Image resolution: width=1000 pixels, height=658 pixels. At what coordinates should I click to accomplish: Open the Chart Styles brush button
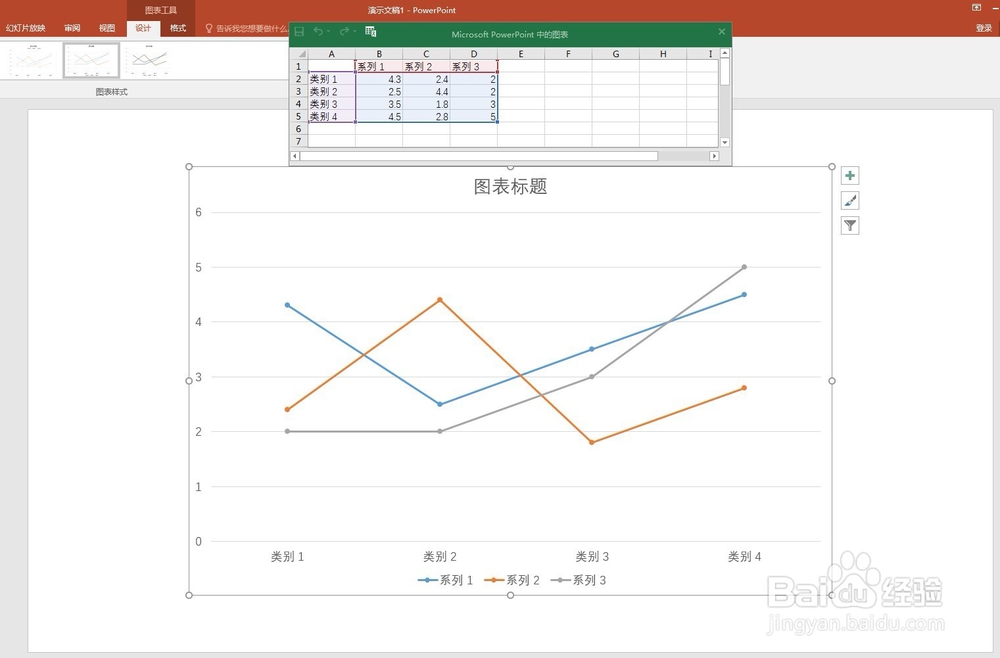click(849, 201)
